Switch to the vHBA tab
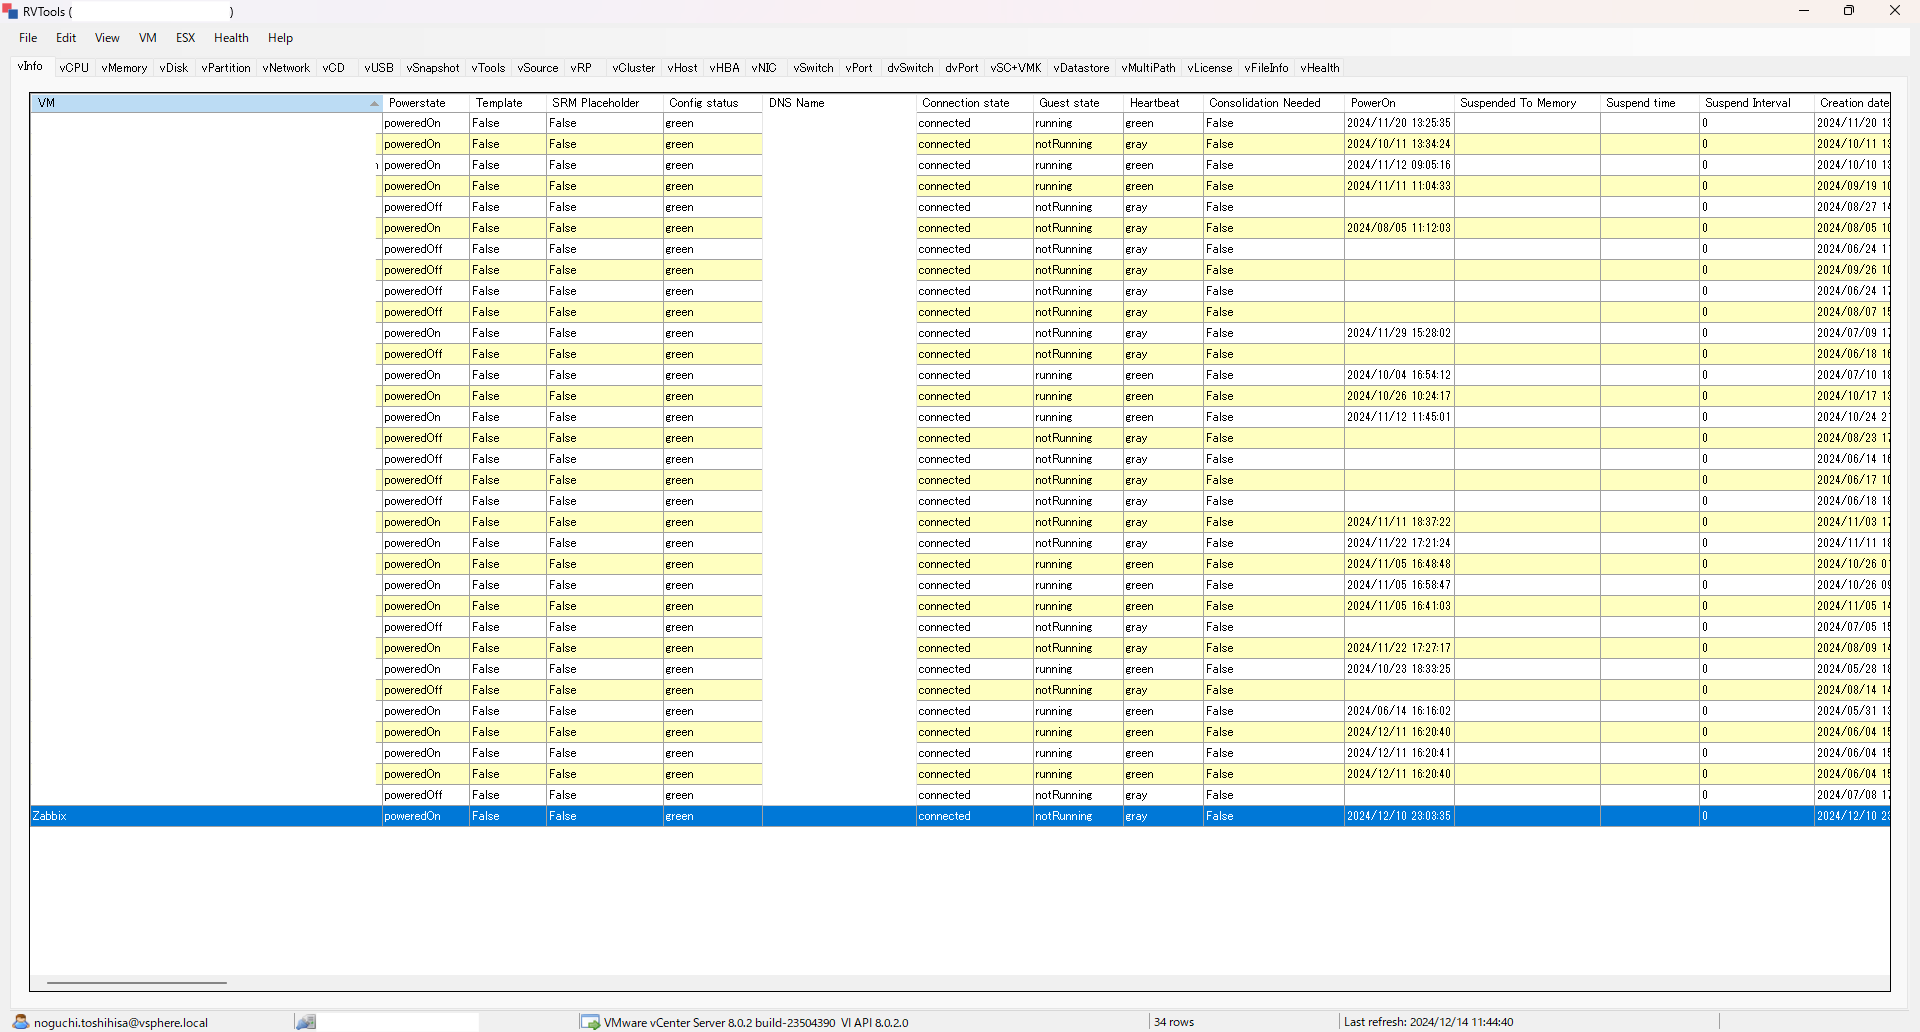This screenshot has width=1920, height=1032. click(x=725, y=68)
